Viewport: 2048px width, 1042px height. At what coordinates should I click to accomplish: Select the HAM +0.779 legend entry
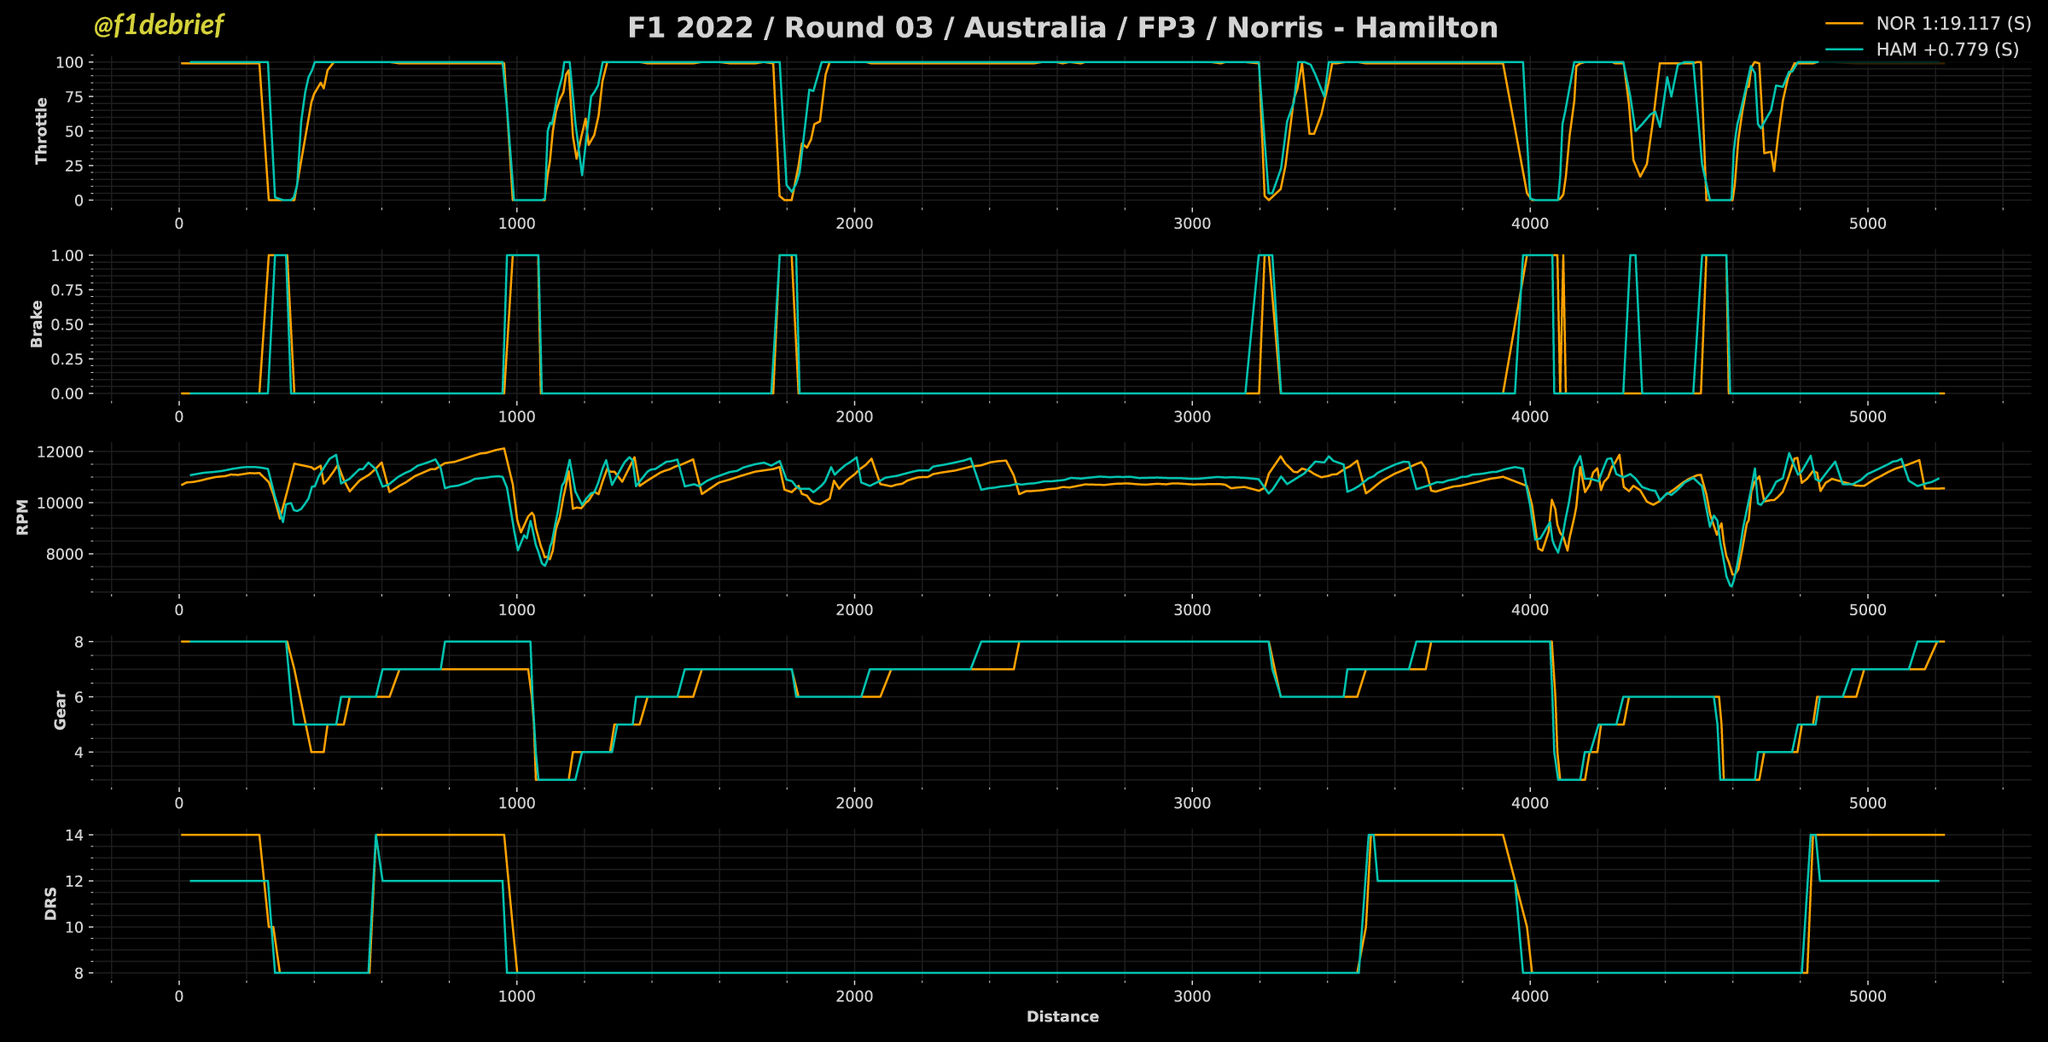tap(1947, 49)
